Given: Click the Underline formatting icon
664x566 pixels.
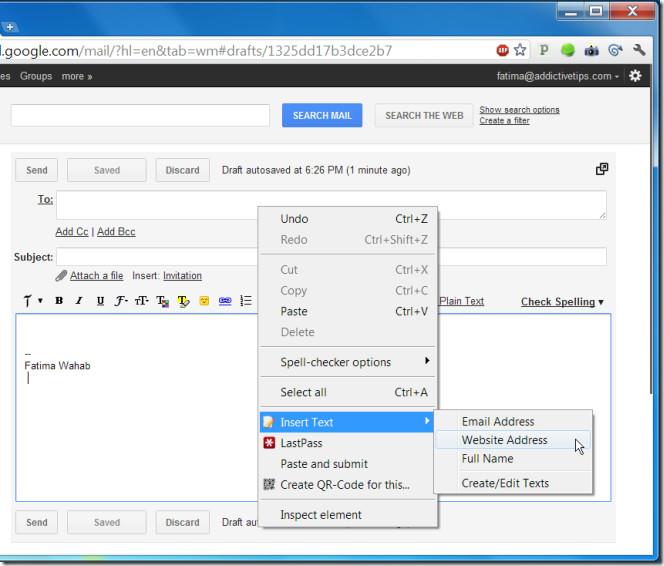Looking at the screenshot, I should (100, 301).
